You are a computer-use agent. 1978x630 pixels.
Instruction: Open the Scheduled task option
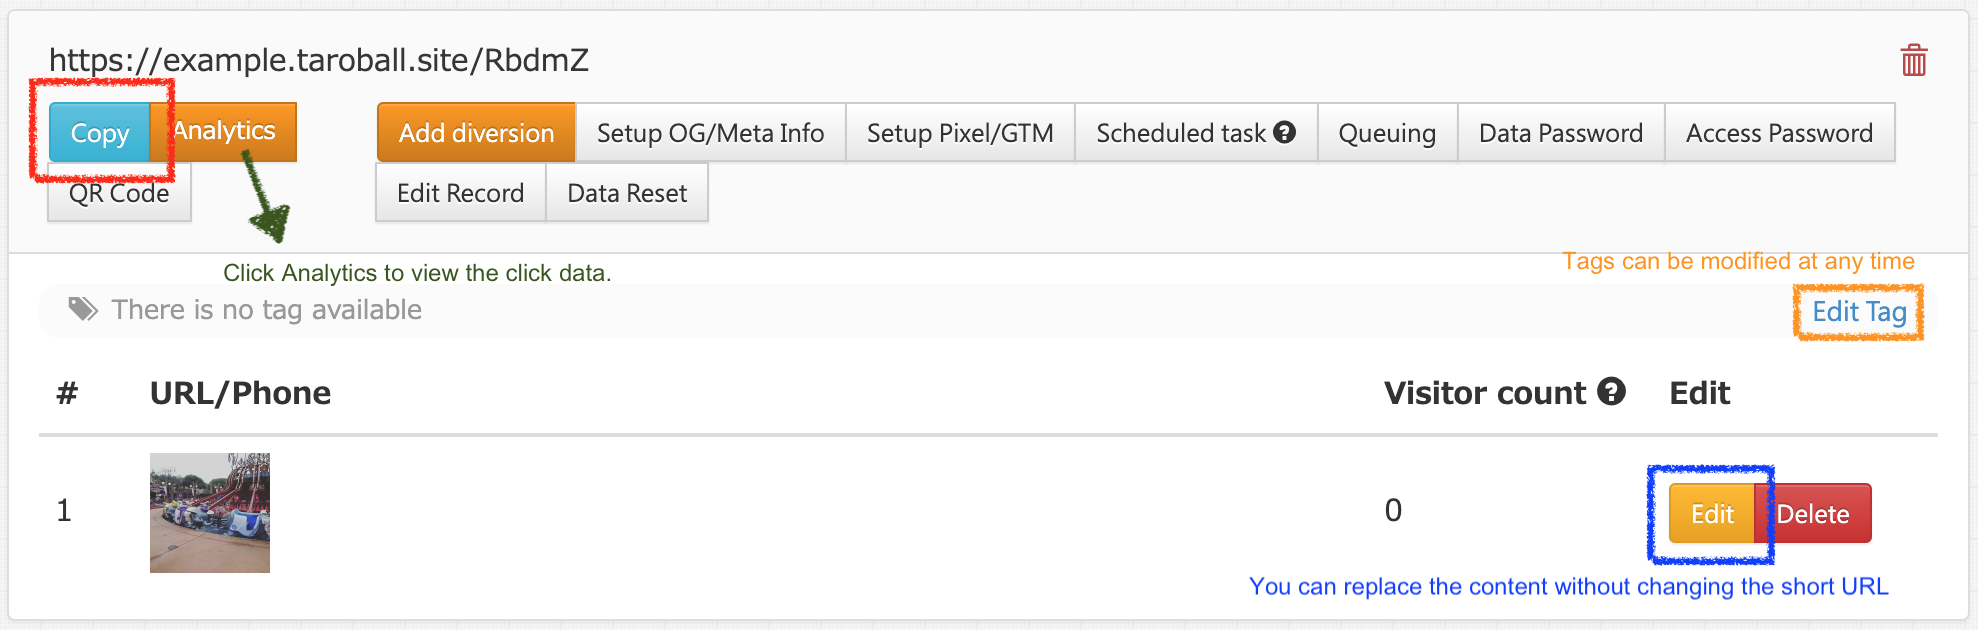(1196, 133)
